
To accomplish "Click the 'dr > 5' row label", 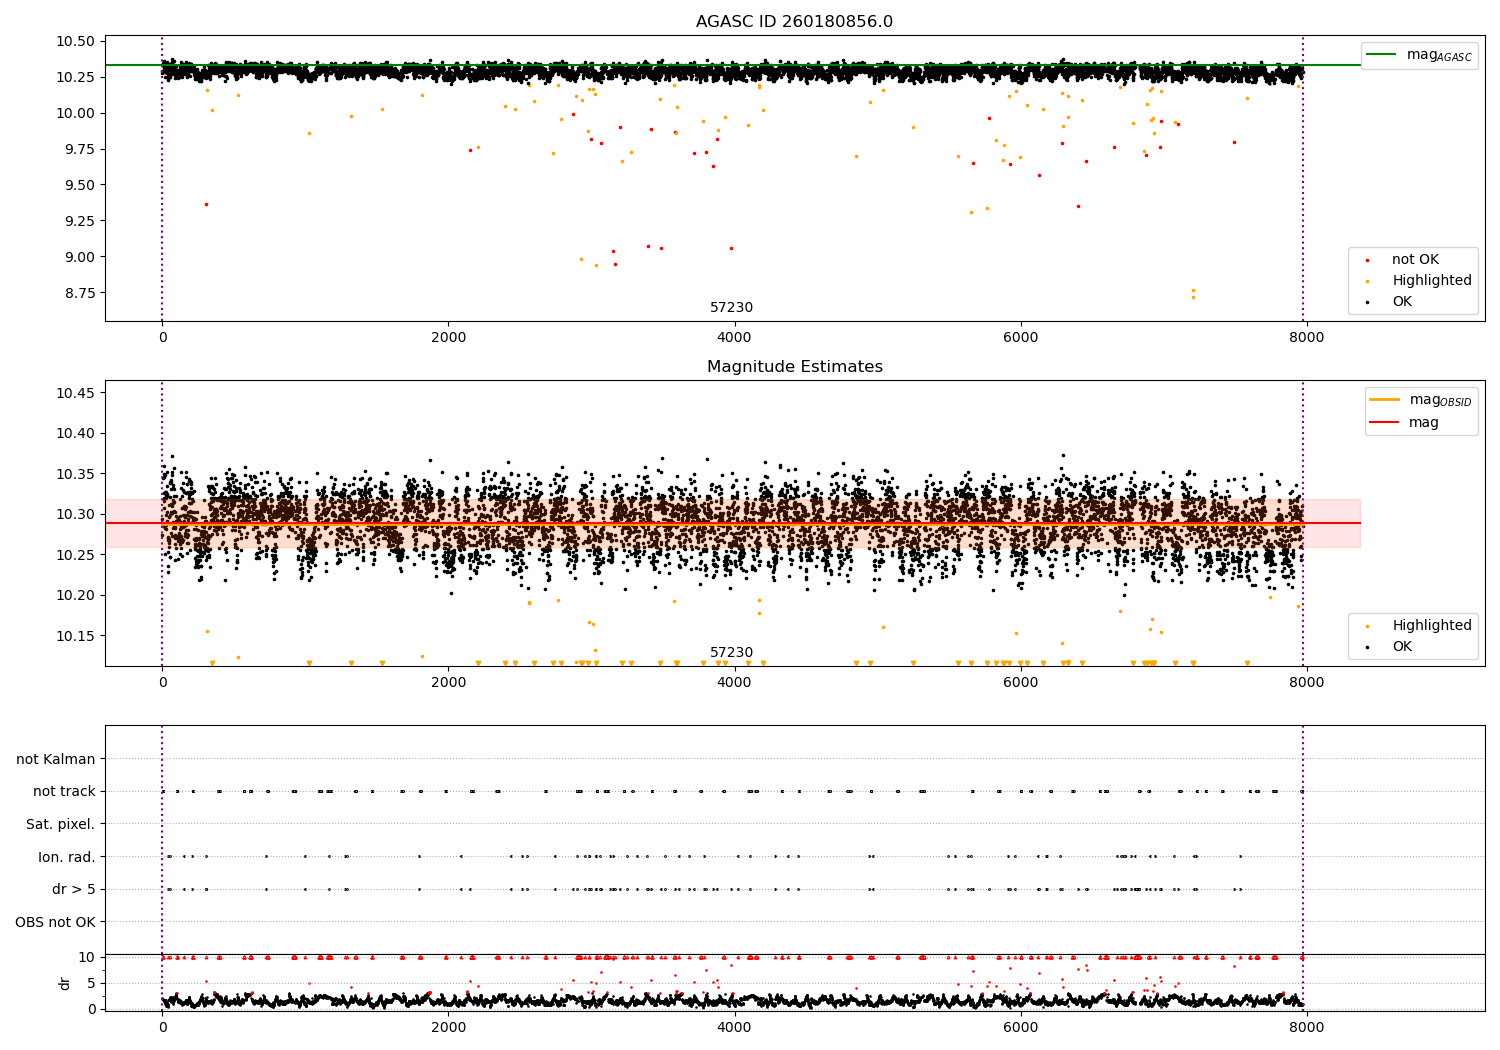I will point(74,889).
